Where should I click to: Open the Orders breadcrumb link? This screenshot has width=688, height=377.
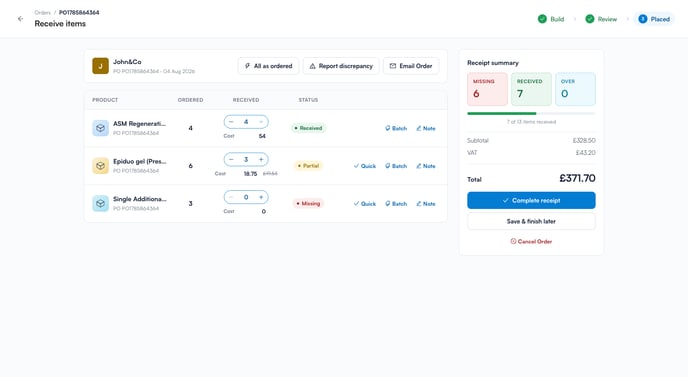43,12
